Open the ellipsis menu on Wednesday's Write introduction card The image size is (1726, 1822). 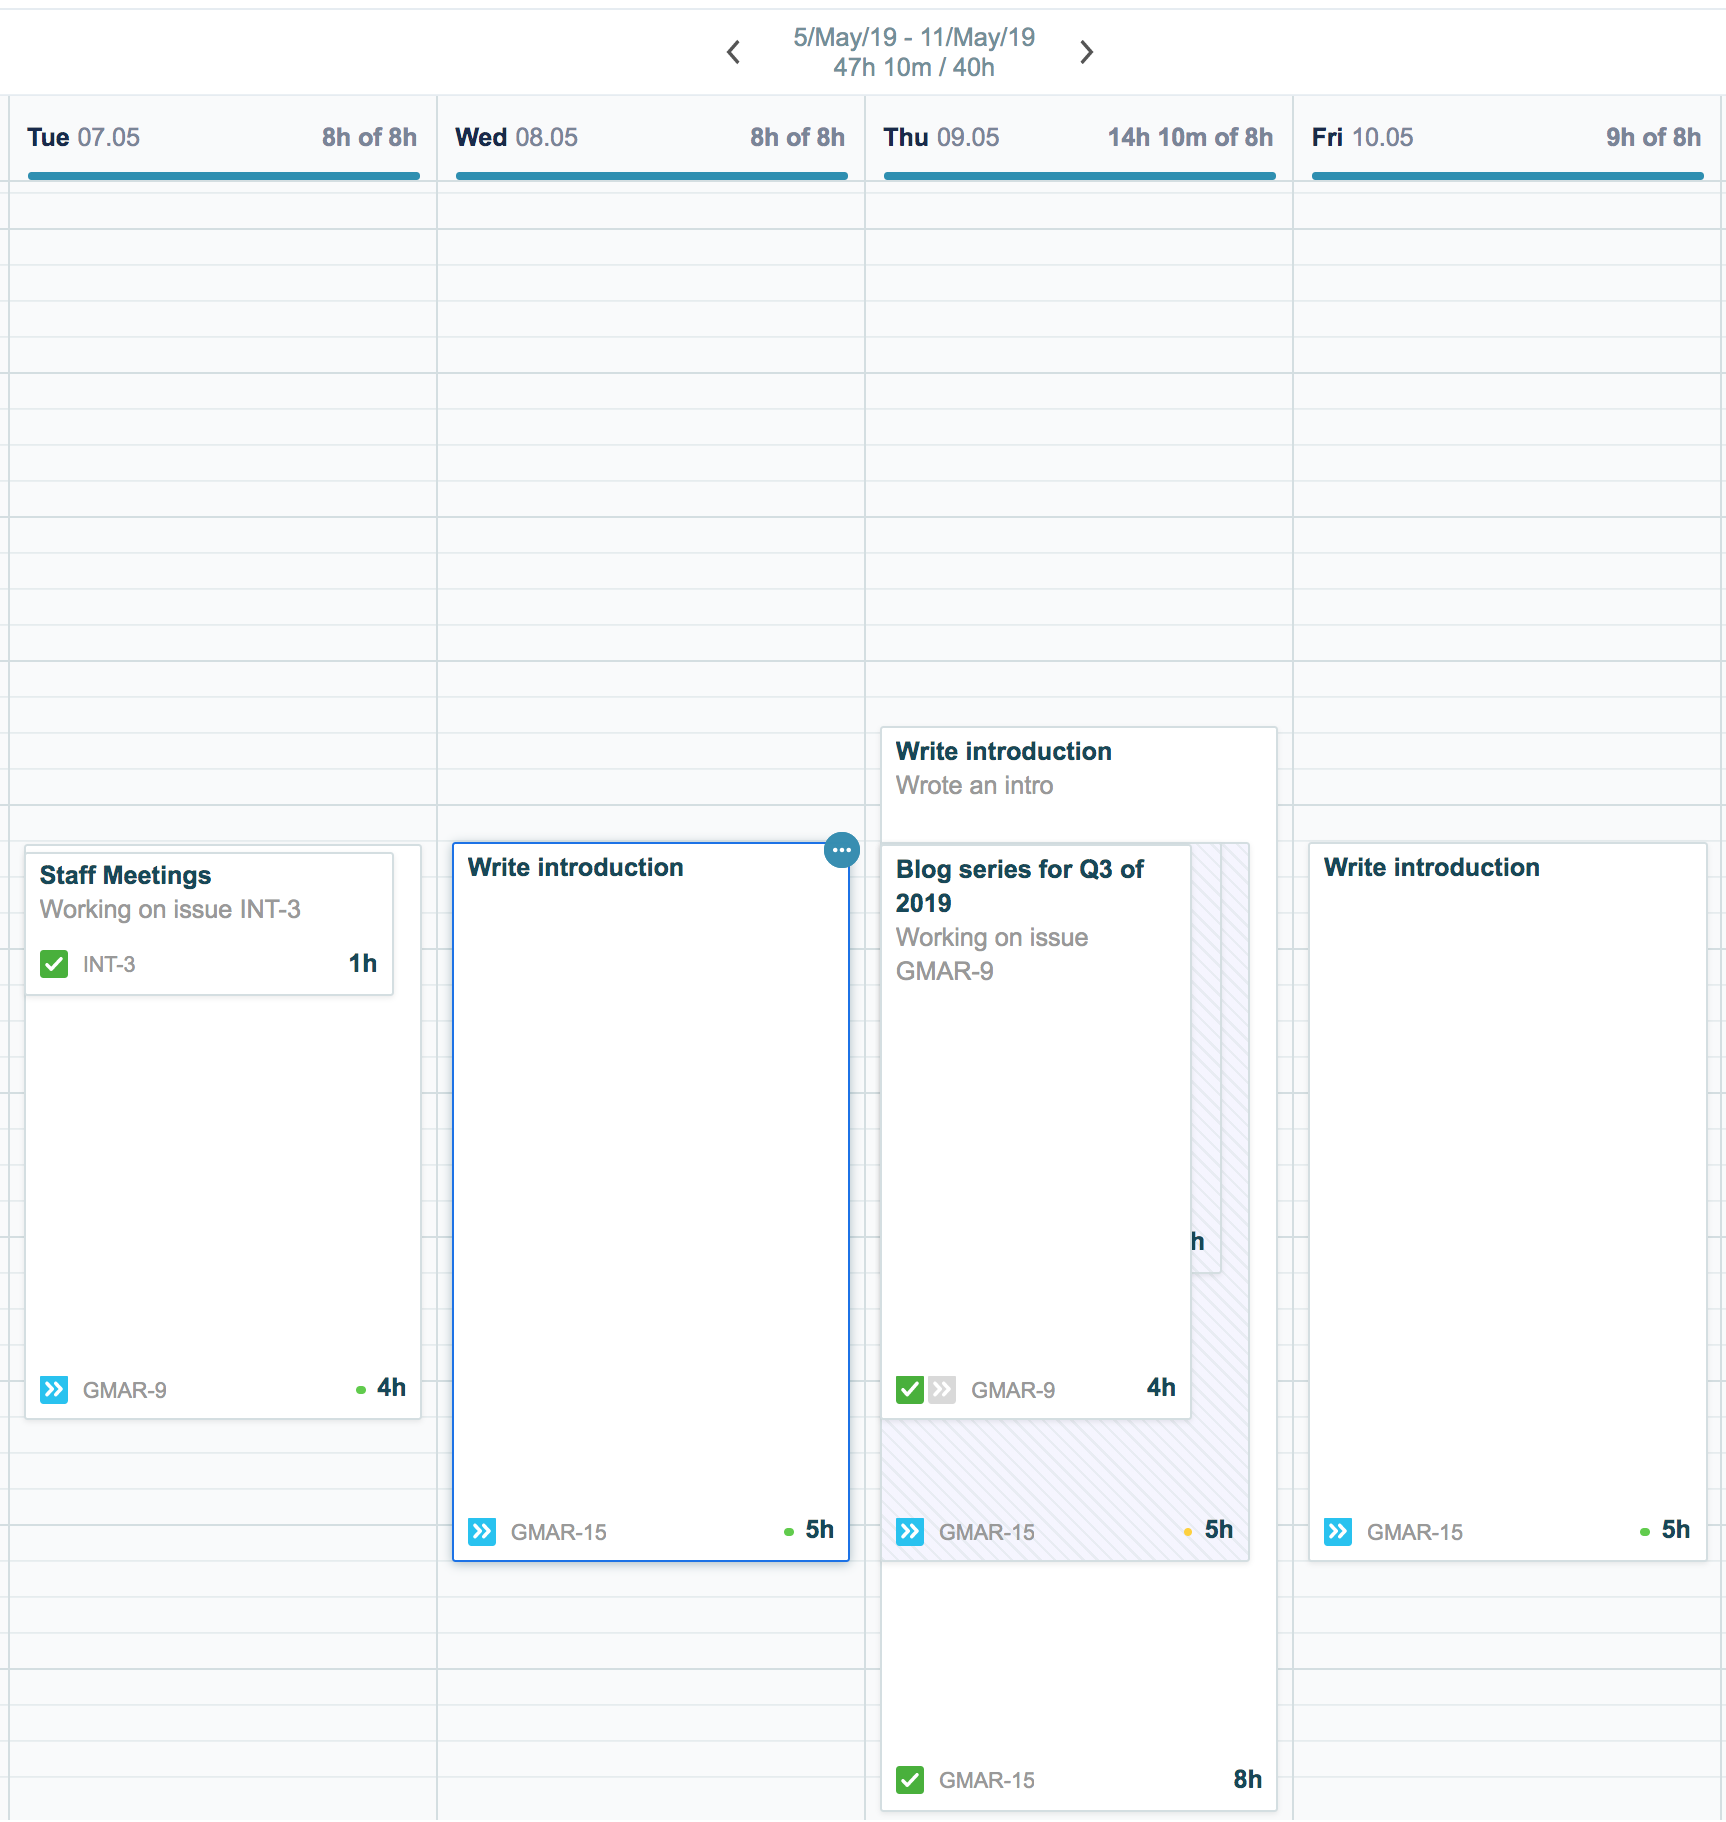tap(841, 849)
